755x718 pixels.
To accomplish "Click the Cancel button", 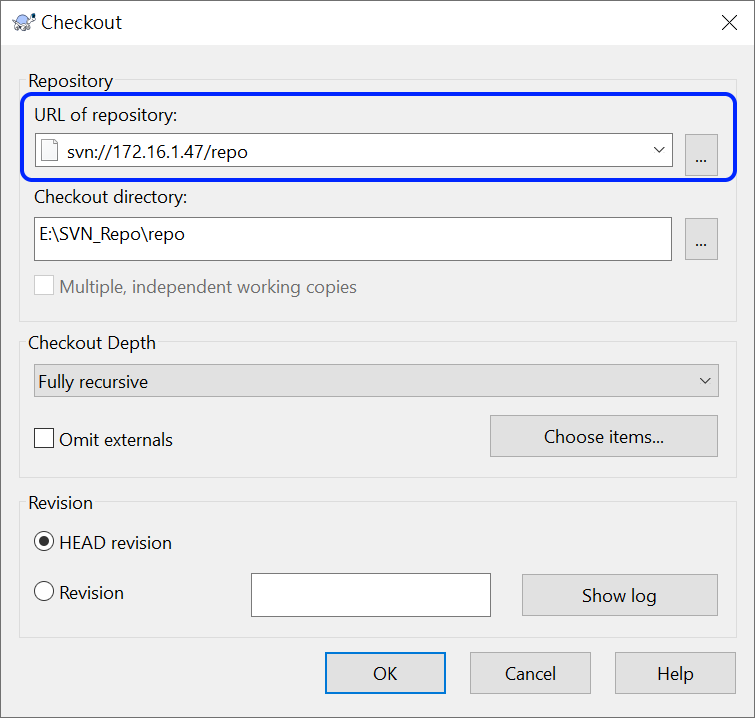I will pyautogui.click(x=530, y=673).
